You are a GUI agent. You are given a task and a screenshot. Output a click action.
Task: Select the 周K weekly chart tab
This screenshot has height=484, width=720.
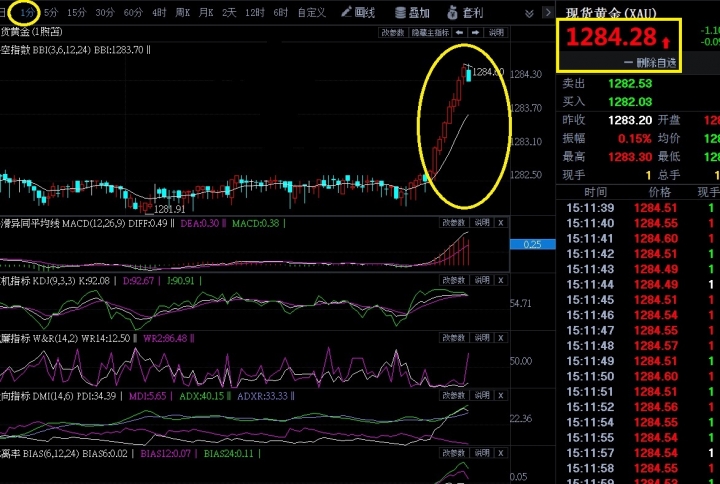pyautogui.click(x=182, y=13)
